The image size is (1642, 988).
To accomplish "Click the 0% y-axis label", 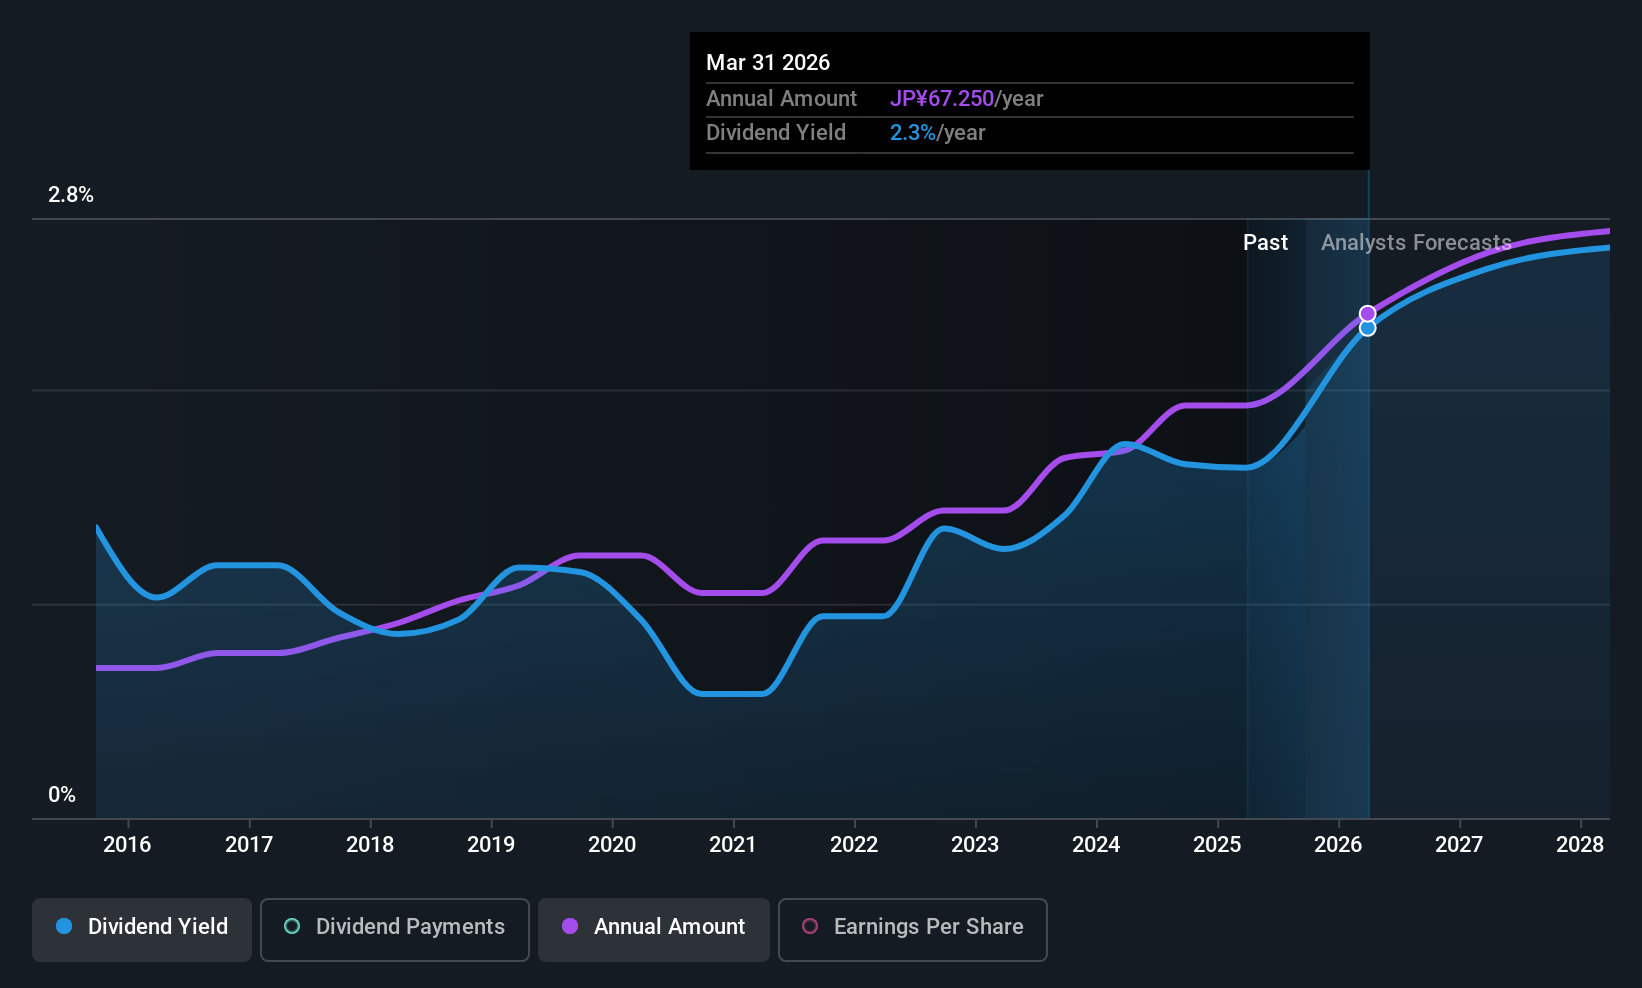I will pos(62,795).
